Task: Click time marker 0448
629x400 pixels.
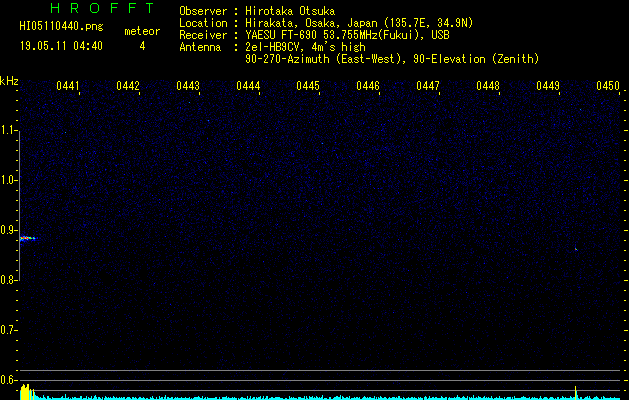Action: click(x=488, y=86)
